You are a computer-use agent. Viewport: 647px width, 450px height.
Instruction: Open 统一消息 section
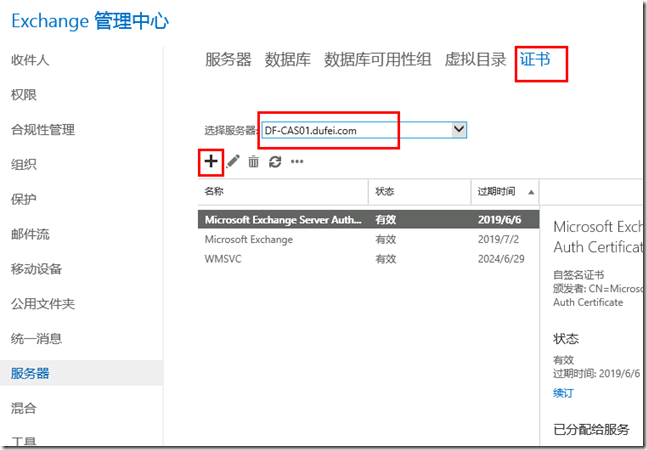(x=36, y=339)
